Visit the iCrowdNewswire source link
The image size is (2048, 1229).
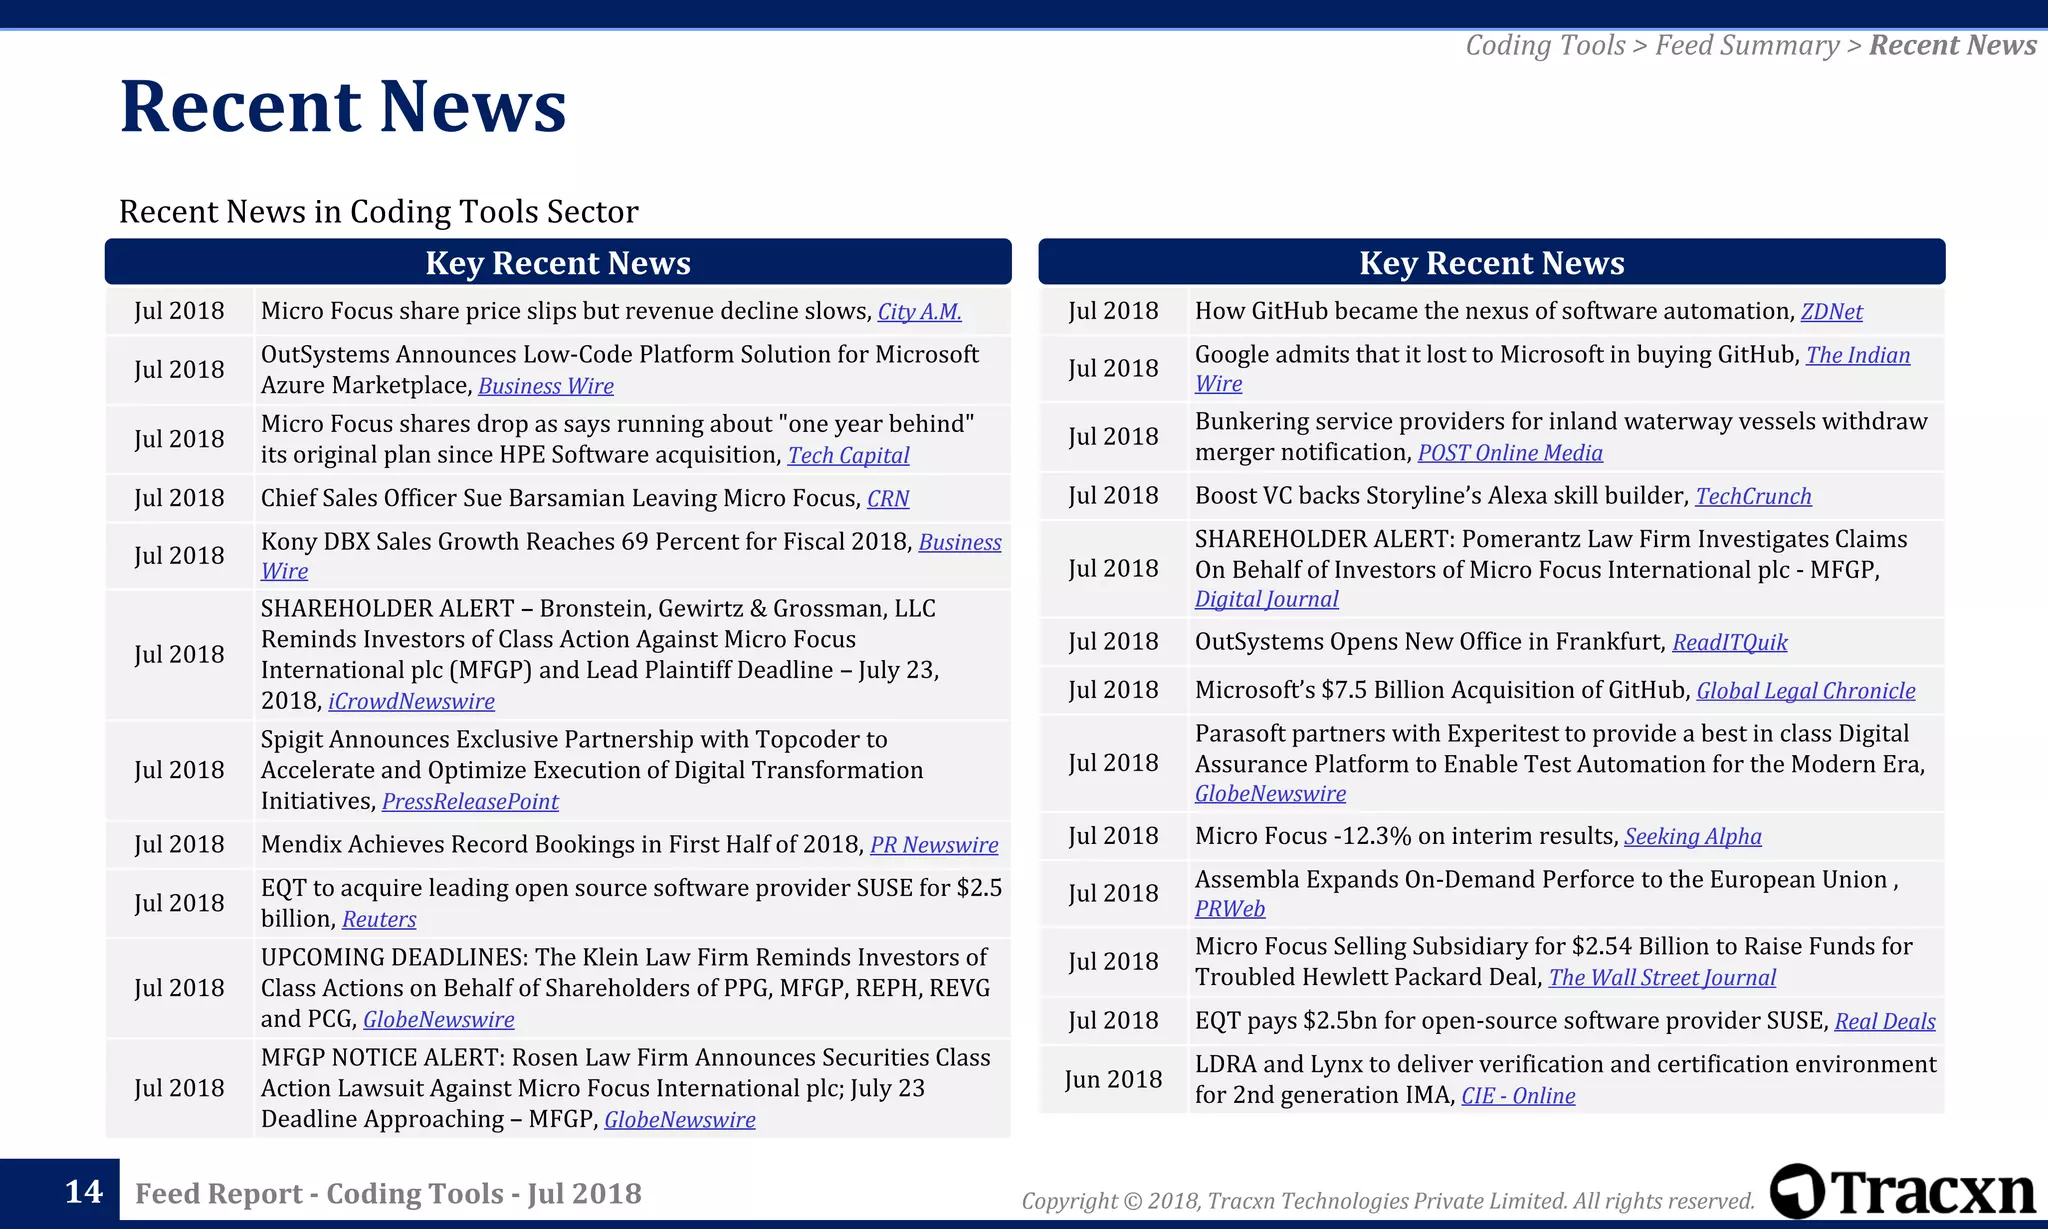(x=411, y=702)
